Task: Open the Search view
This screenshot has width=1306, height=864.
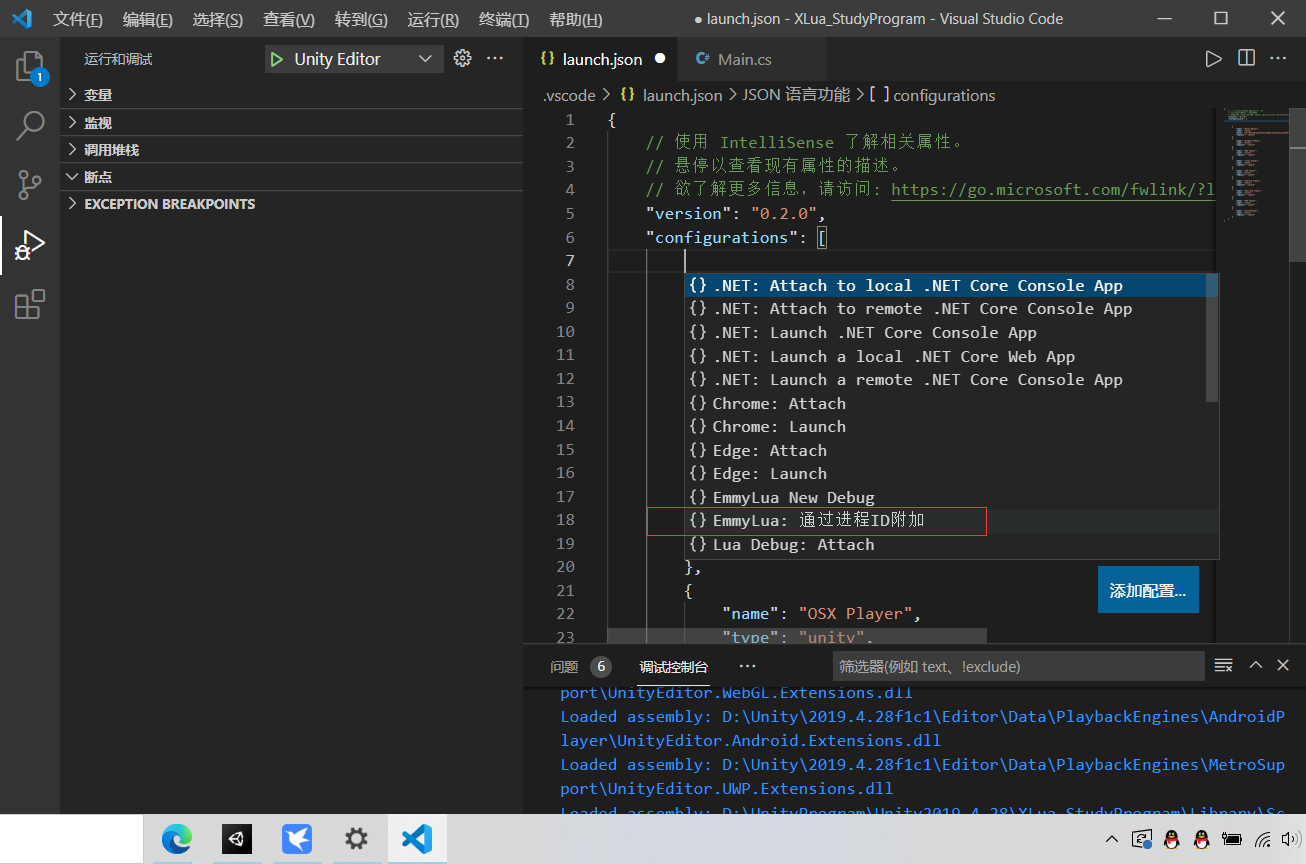Action: tap(30, 125)
